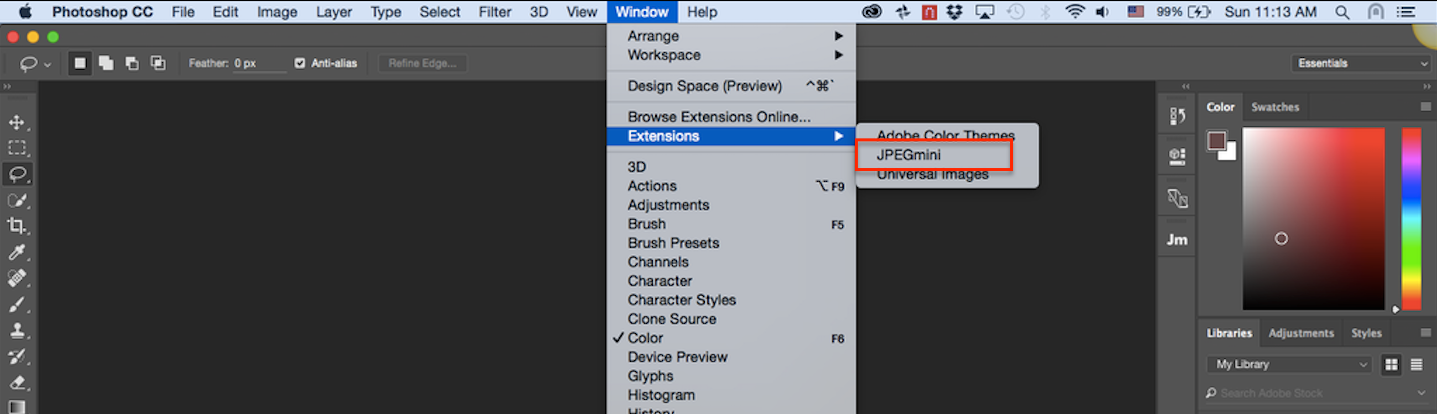
Task: Open the Layer menu
Action: point(334,12)
